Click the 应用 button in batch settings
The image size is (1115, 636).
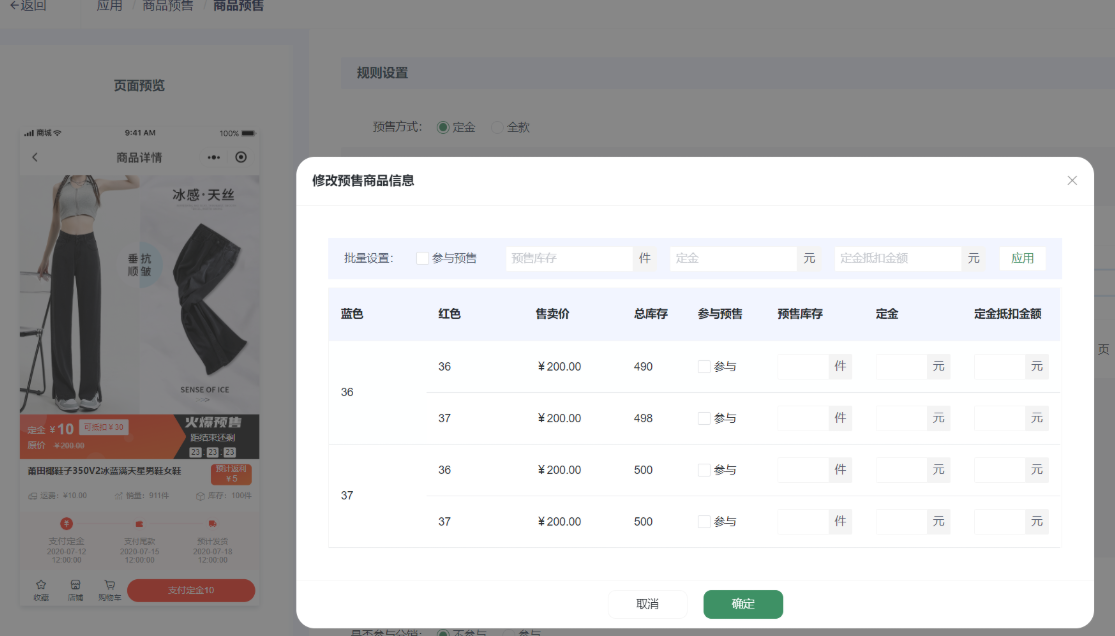(x=1022, y=258)
